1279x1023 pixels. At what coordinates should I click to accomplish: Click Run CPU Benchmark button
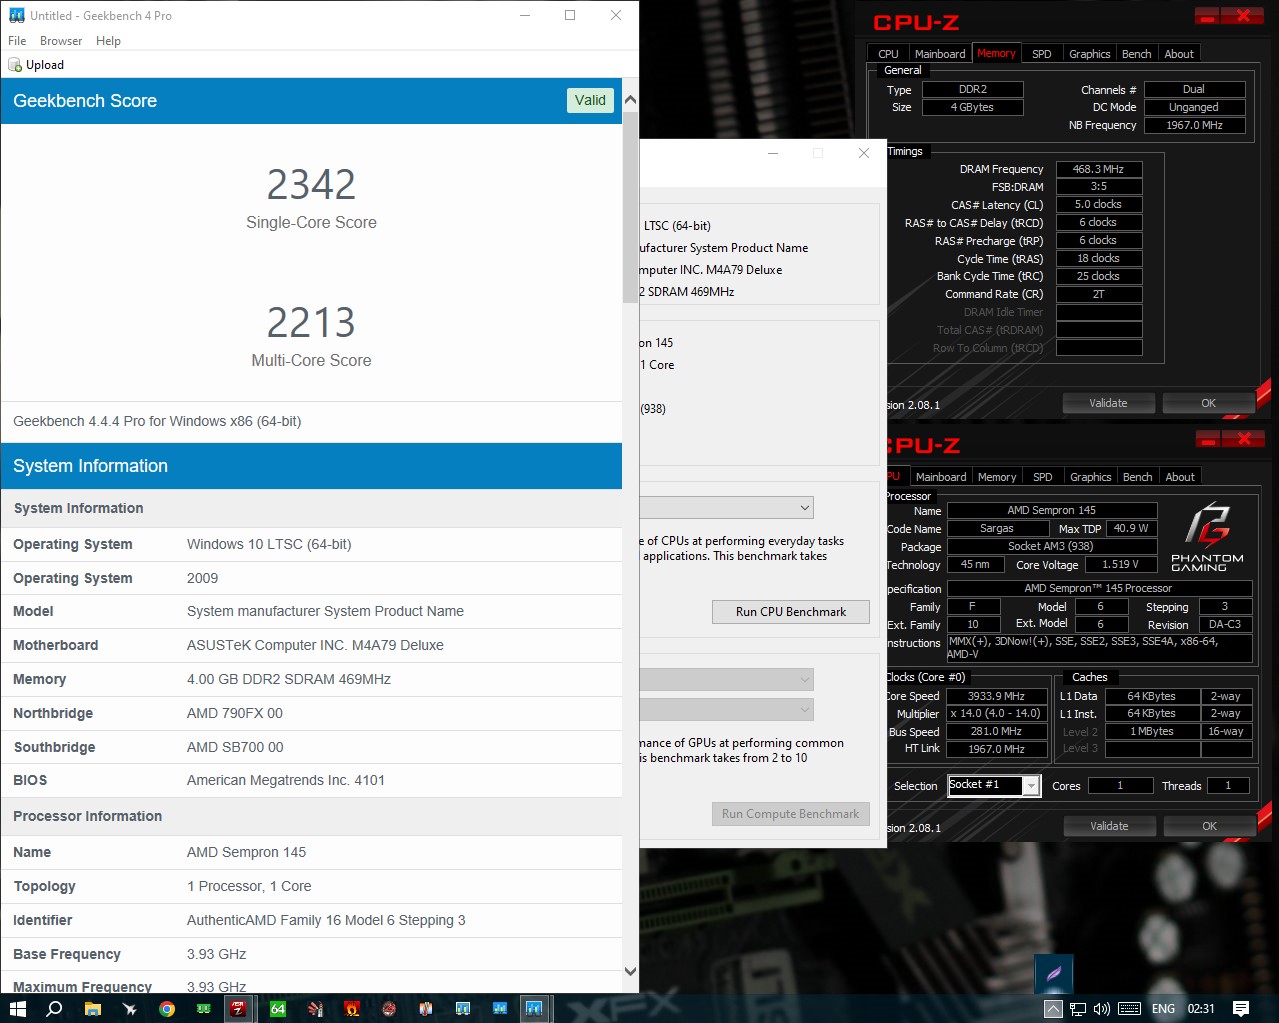click(790, 612)
